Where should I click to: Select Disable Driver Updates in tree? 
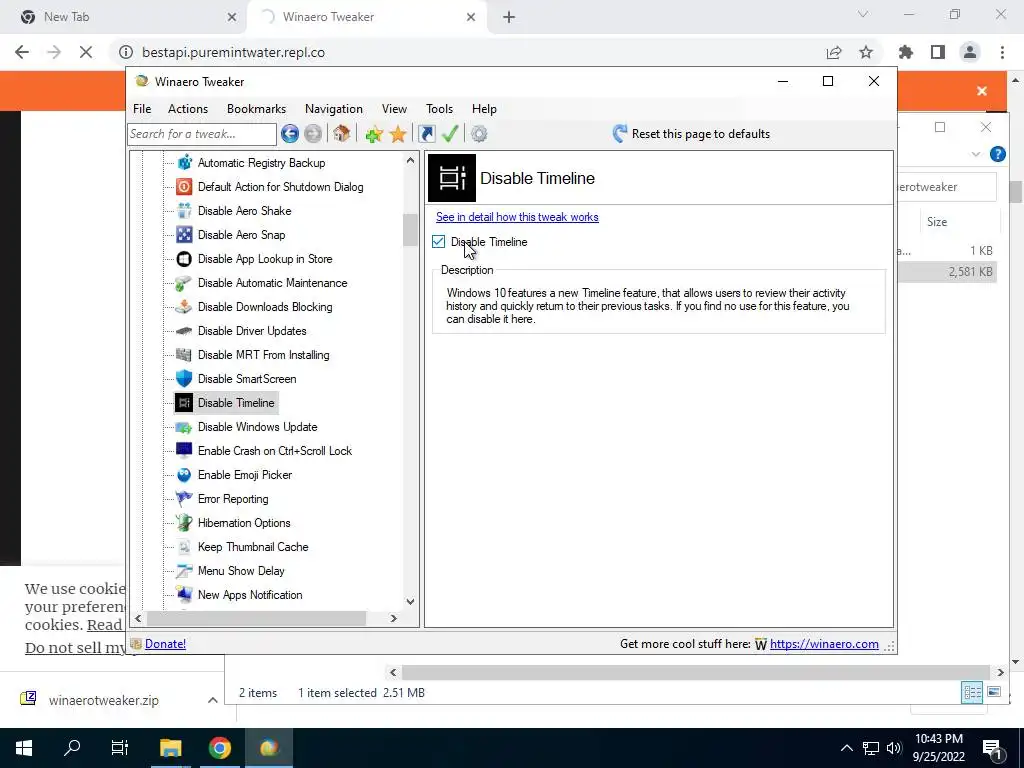252,331
